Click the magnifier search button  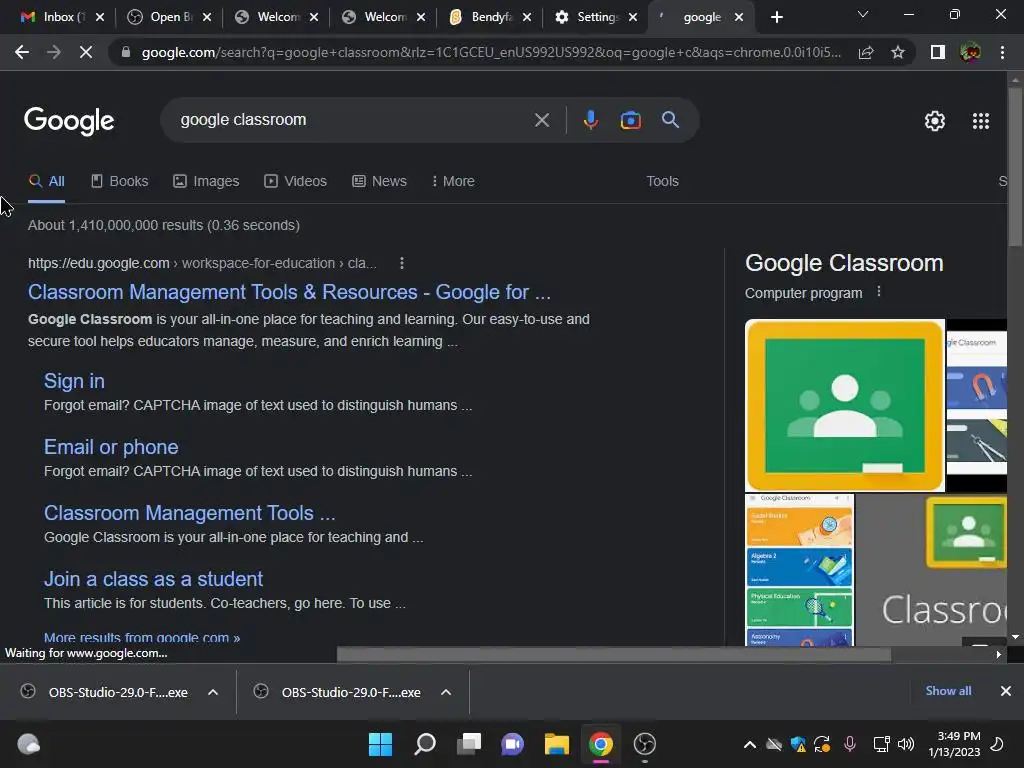click(x=670, y=120)
